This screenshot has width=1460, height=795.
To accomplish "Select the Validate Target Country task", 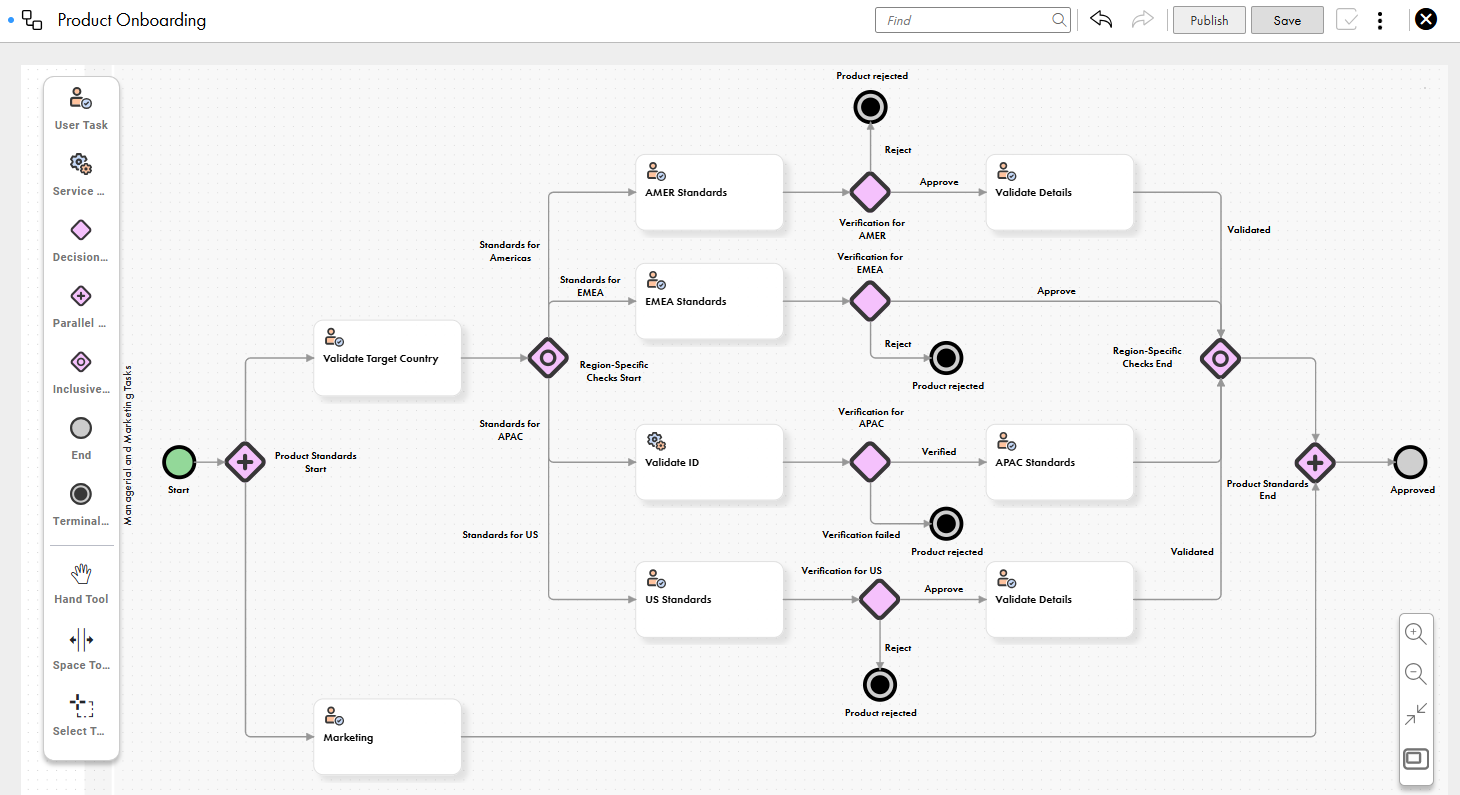I will (x=387, y=358).
